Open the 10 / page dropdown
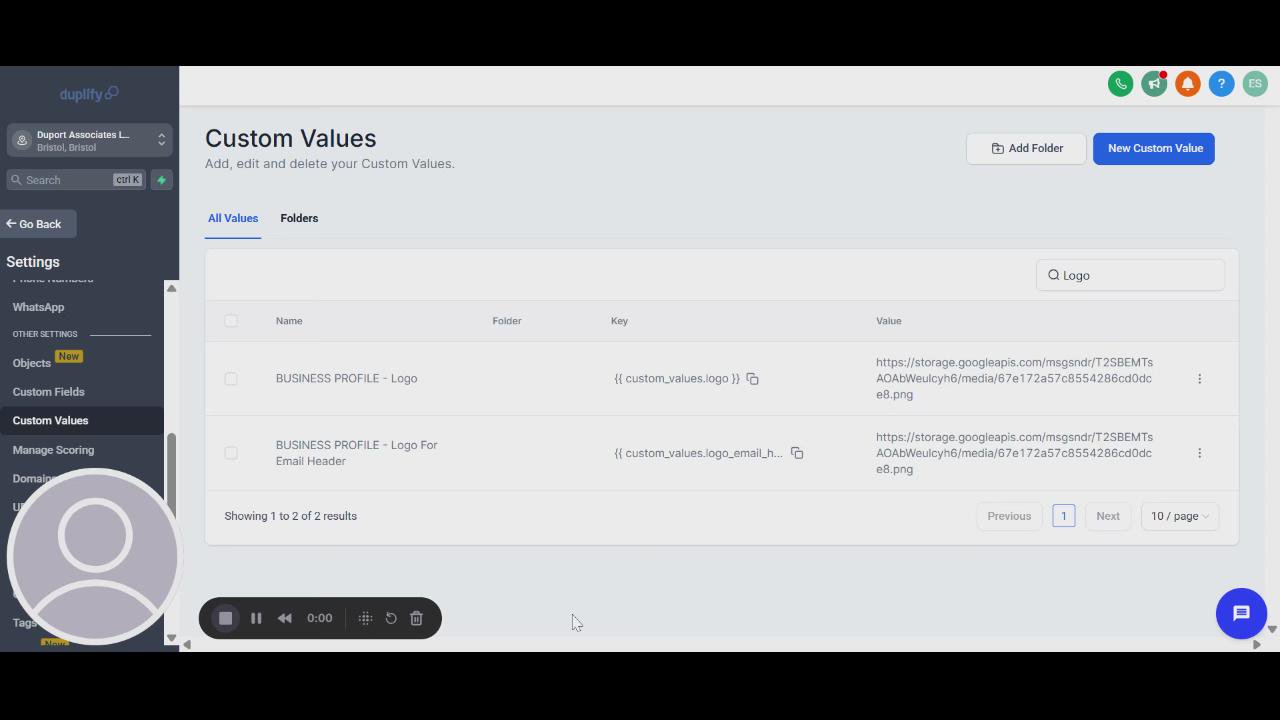 click(1179, 516)
